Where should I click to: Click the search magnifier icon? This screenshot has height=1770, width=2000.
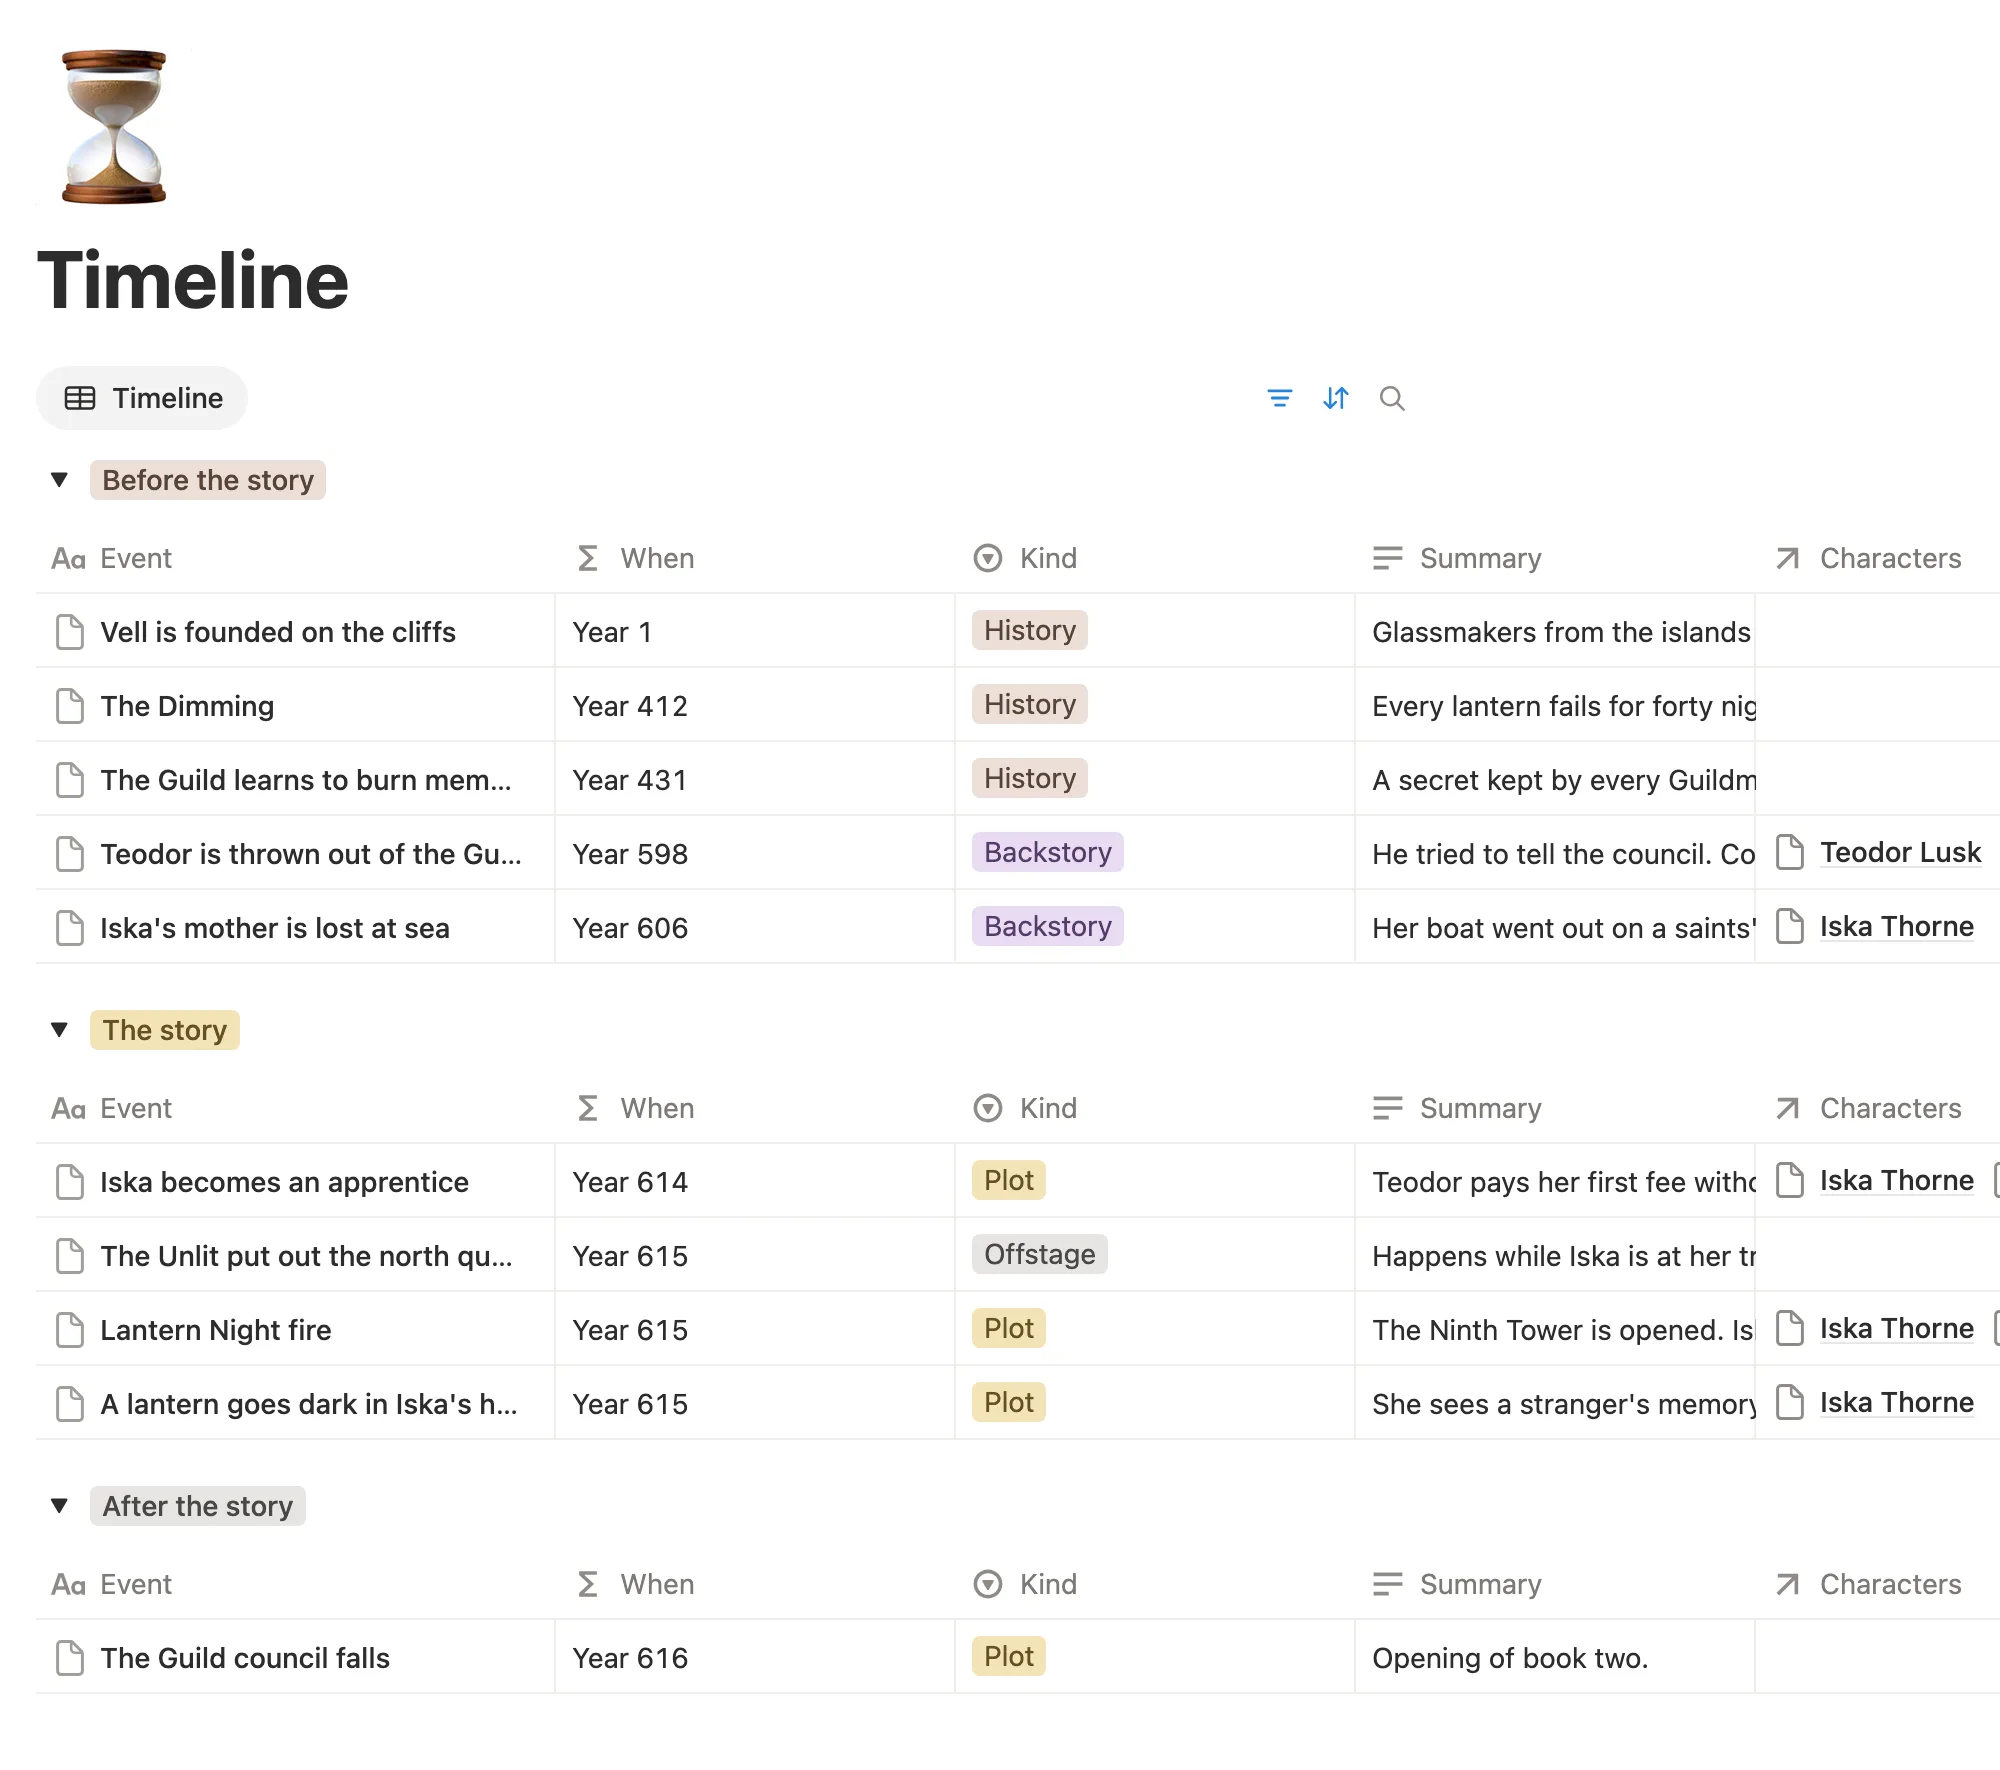click(x=1391, y=398)
